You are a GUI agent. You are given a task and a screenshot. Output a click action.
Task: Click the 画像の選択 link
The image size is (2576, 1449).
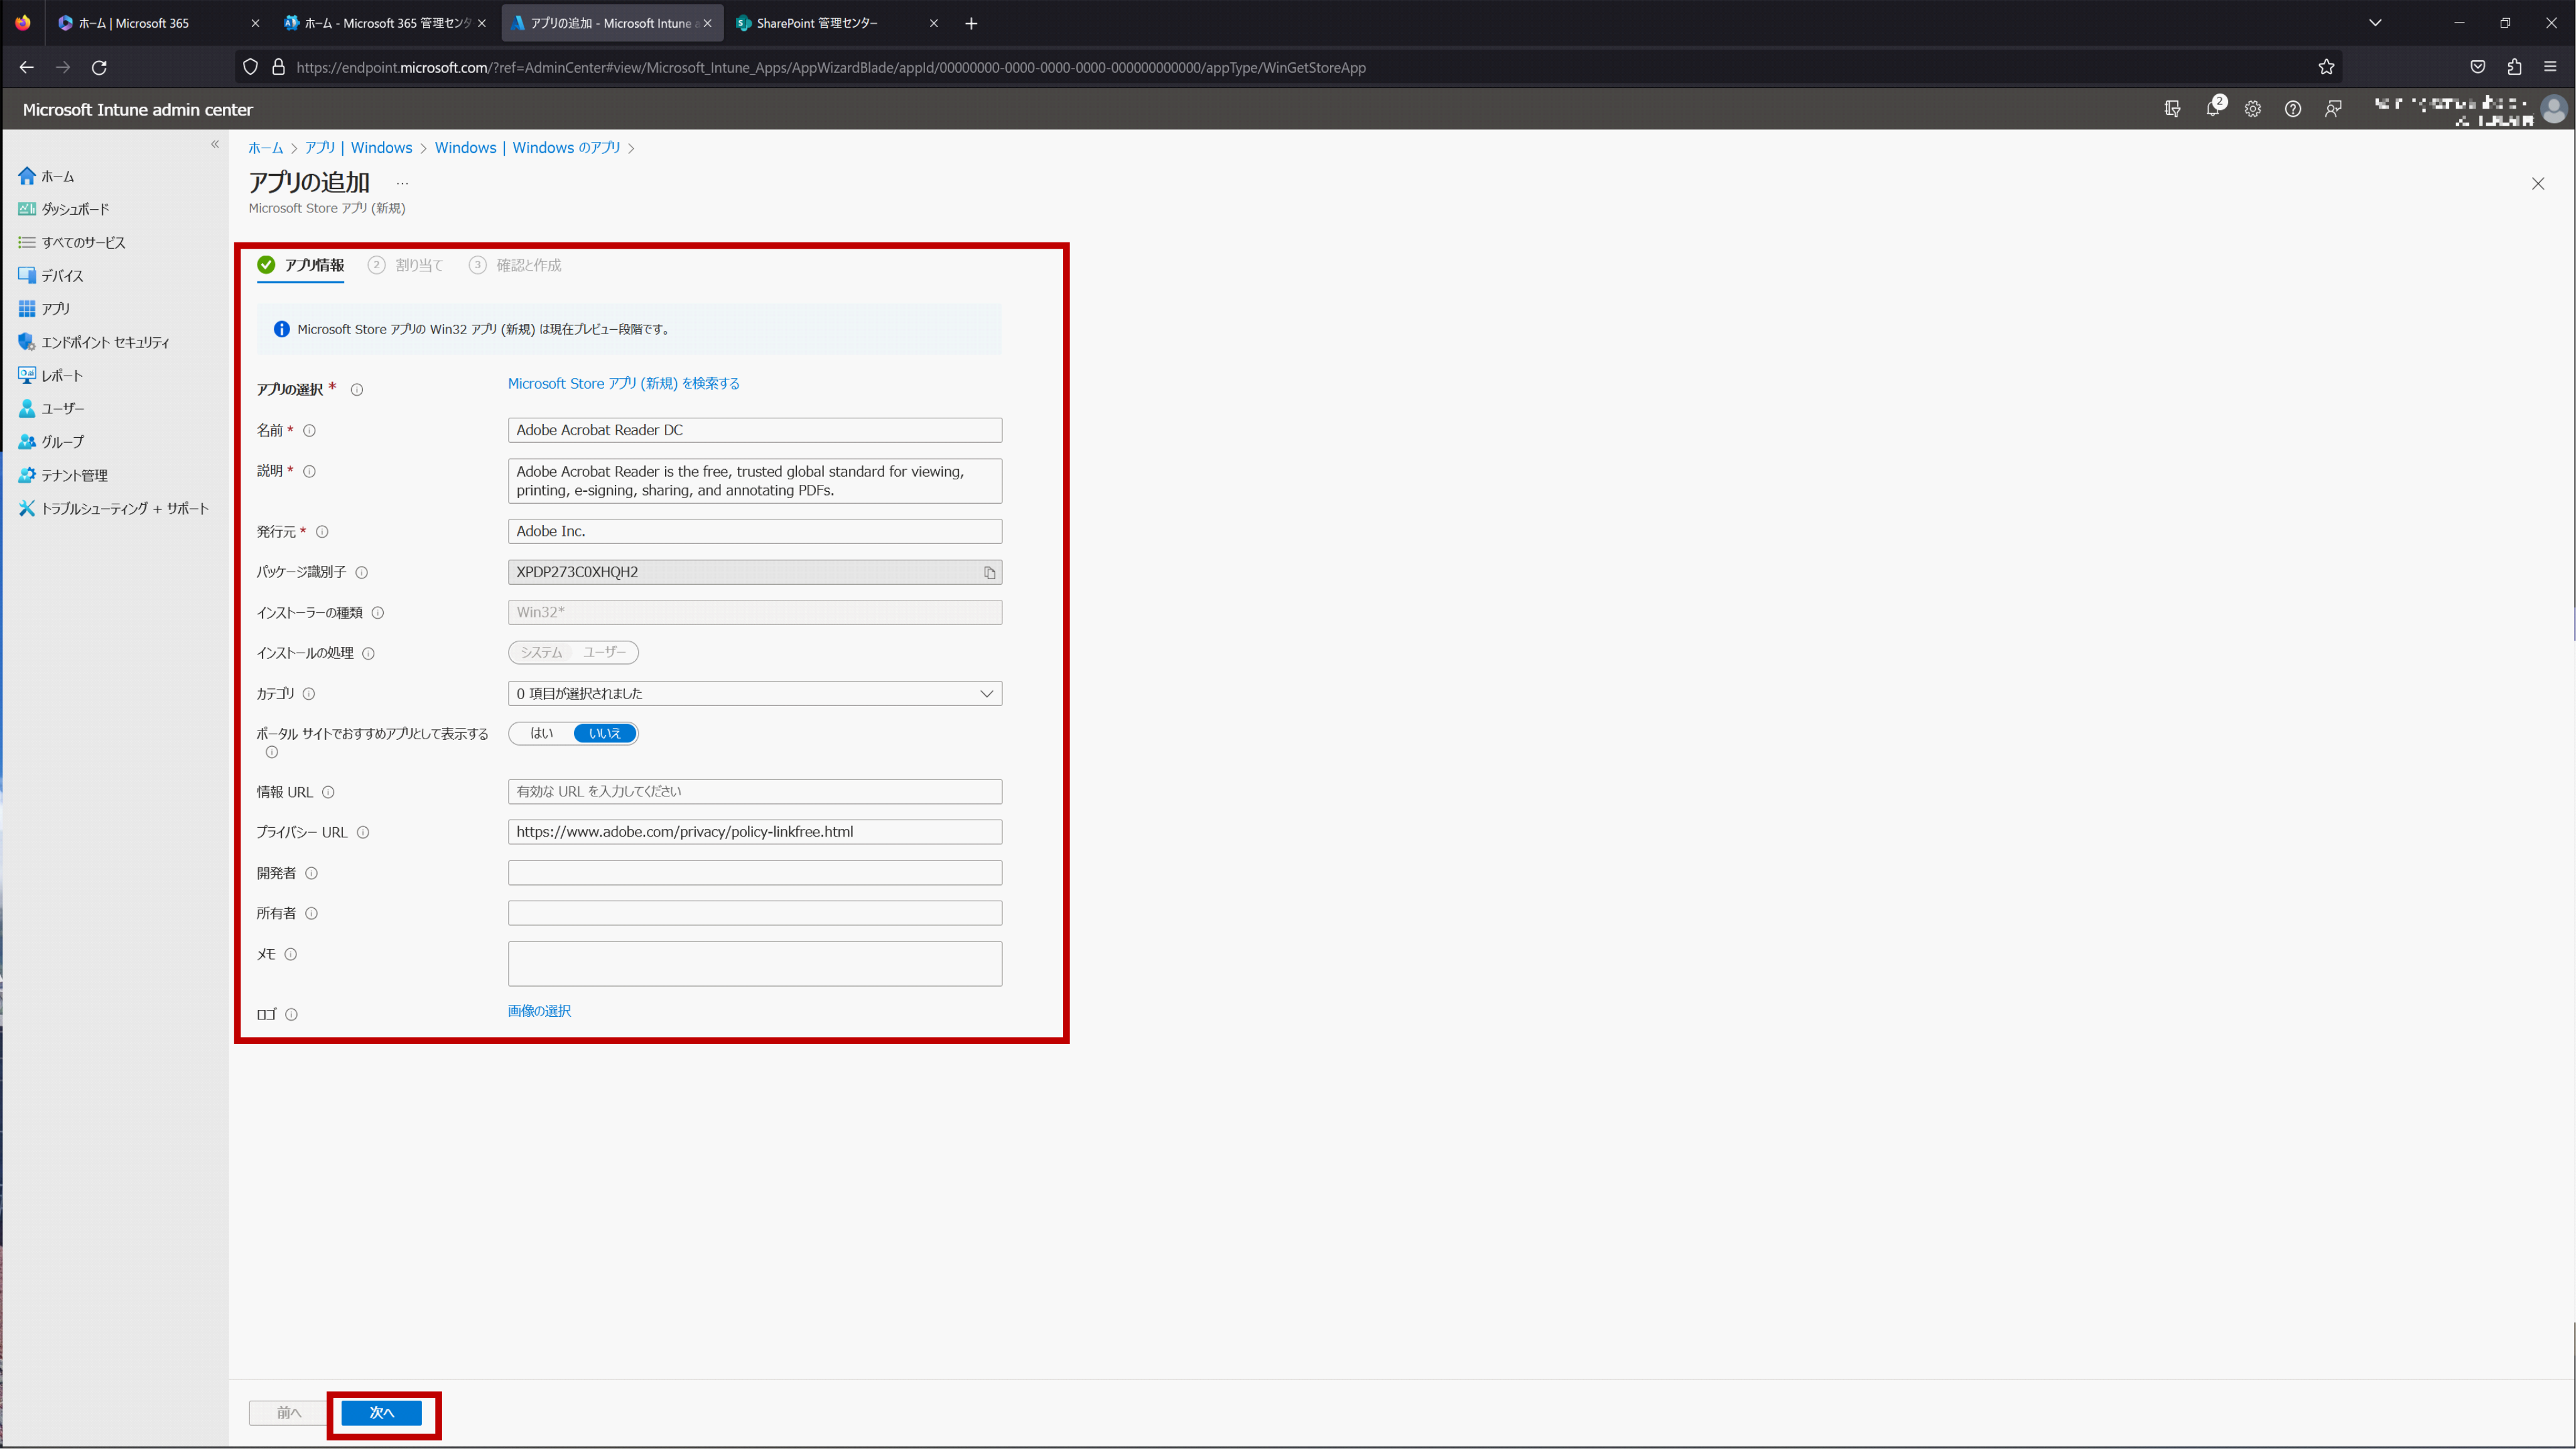[540, 1011]
